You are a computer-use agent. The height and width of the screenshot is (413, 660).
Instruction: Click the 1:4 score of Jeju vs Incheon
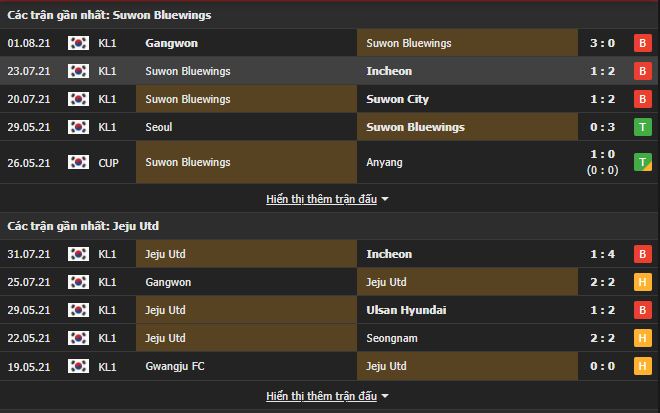[603, 254]
